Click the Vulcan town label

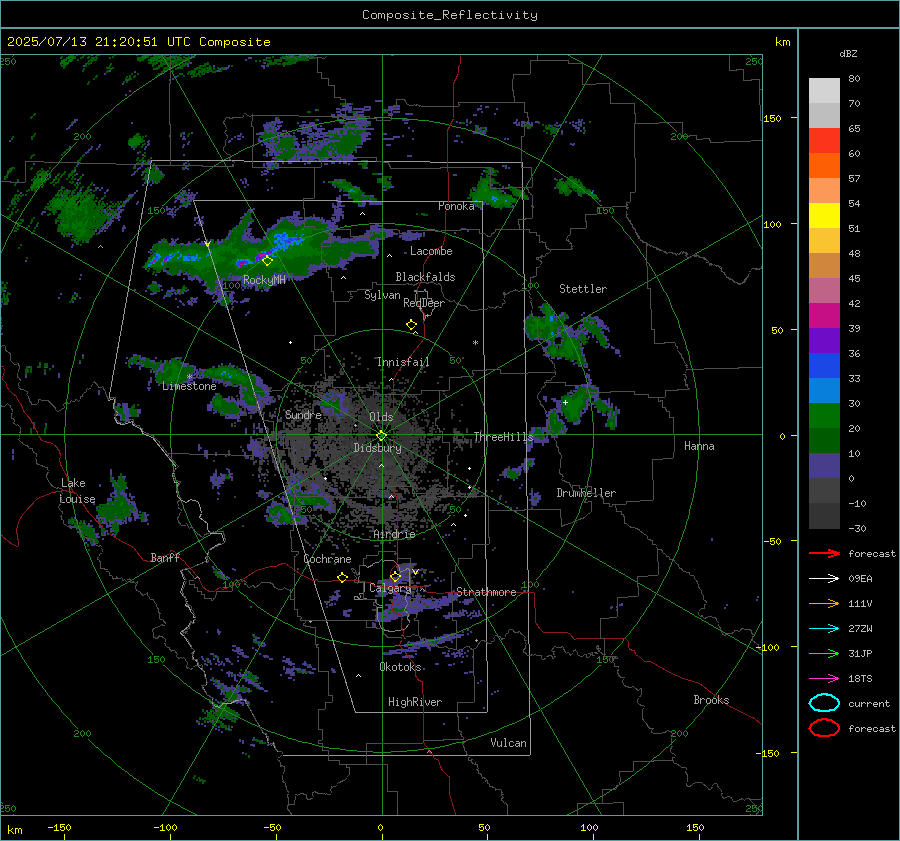point(508,743)
